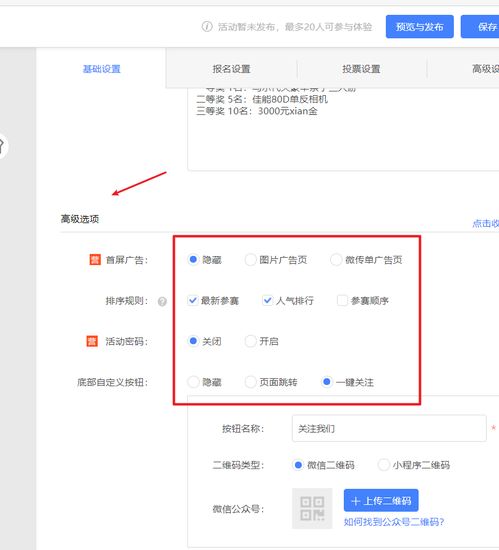The height and width of the screenshot is (550, 499).
Task: Open the 投票设置 tab
Action: [x=362, y=69]
